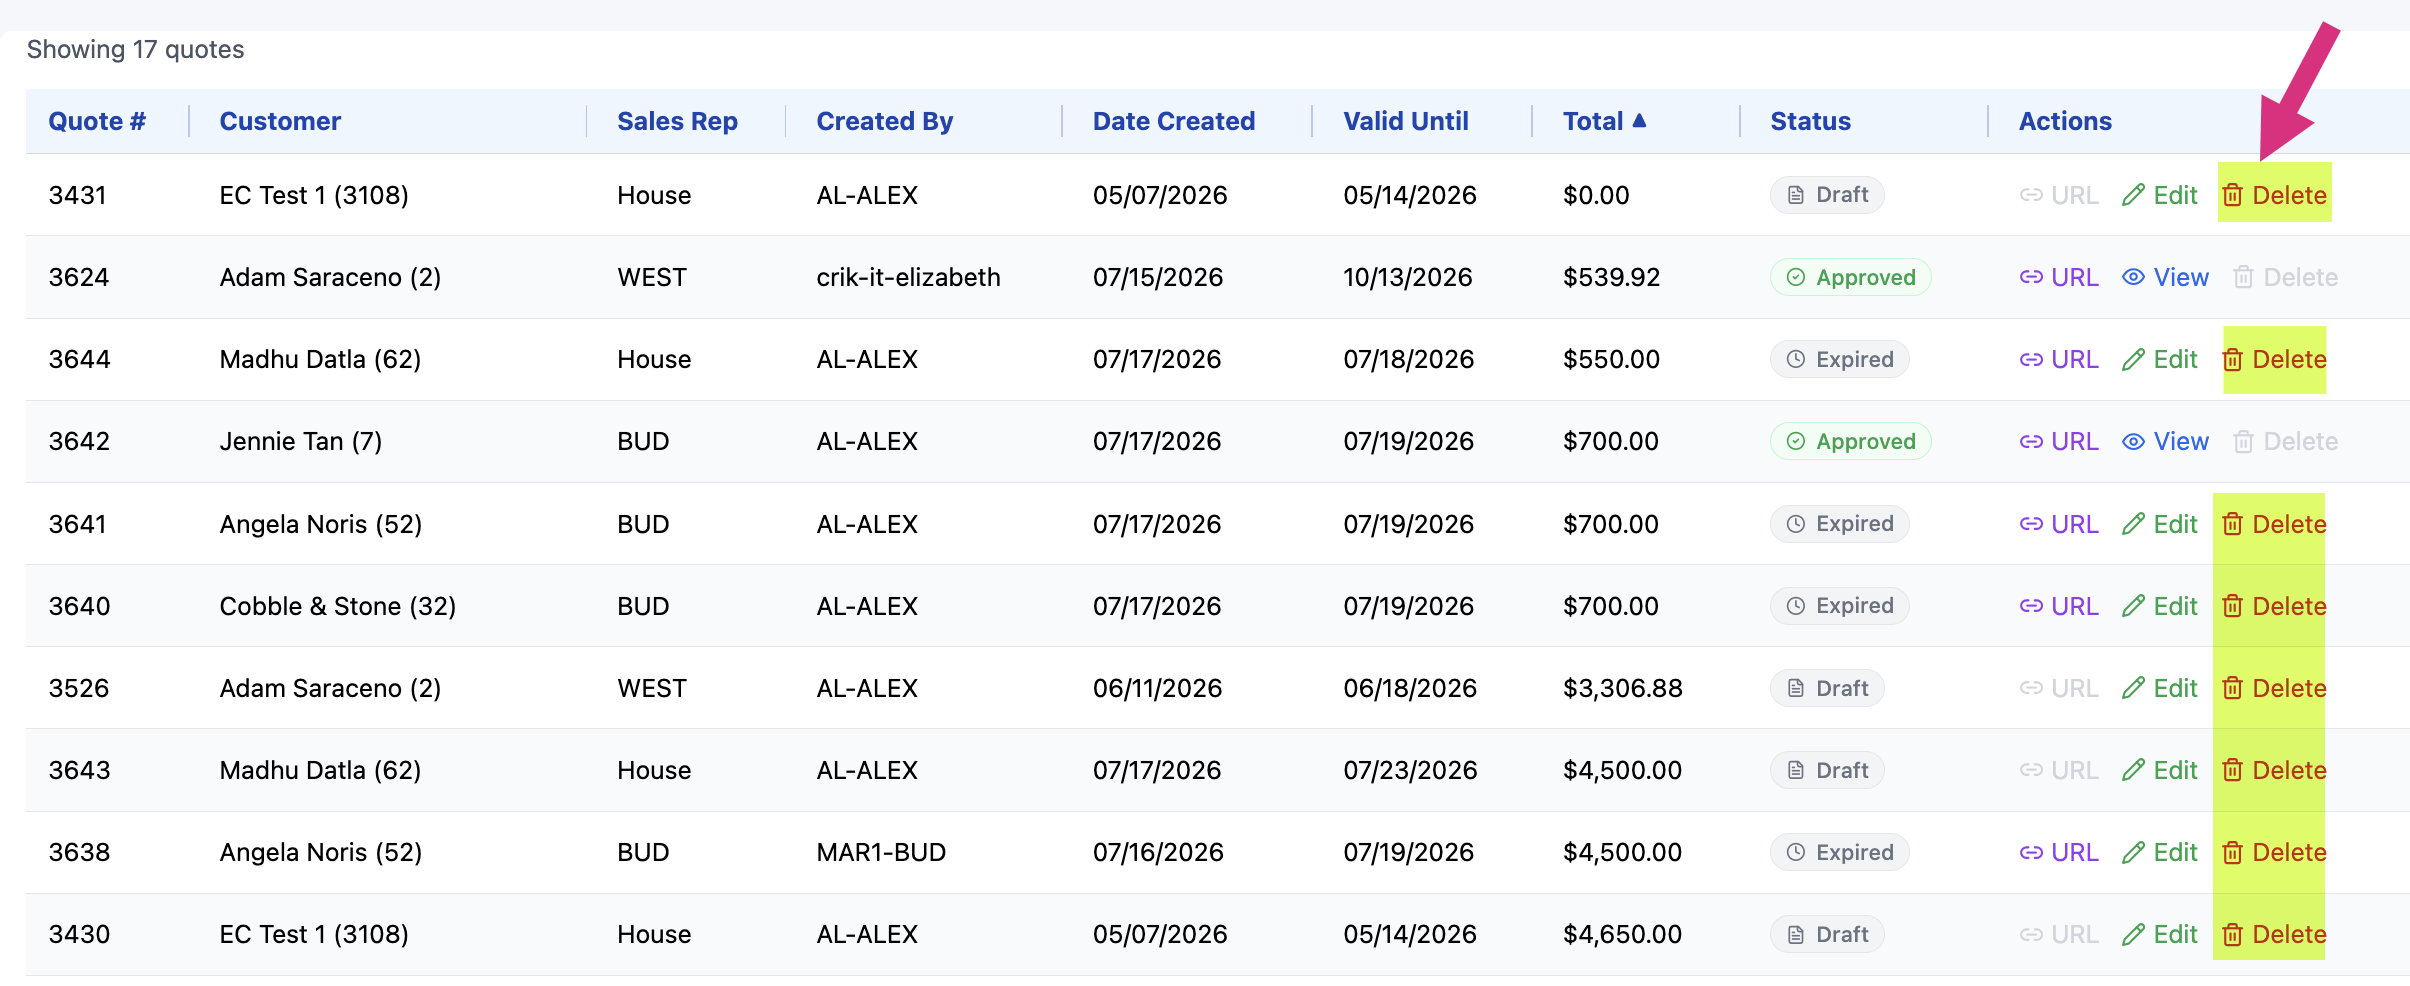Sort table by Date Created header
This screenshot has width=2410, height=986.
coord(1173,121)
